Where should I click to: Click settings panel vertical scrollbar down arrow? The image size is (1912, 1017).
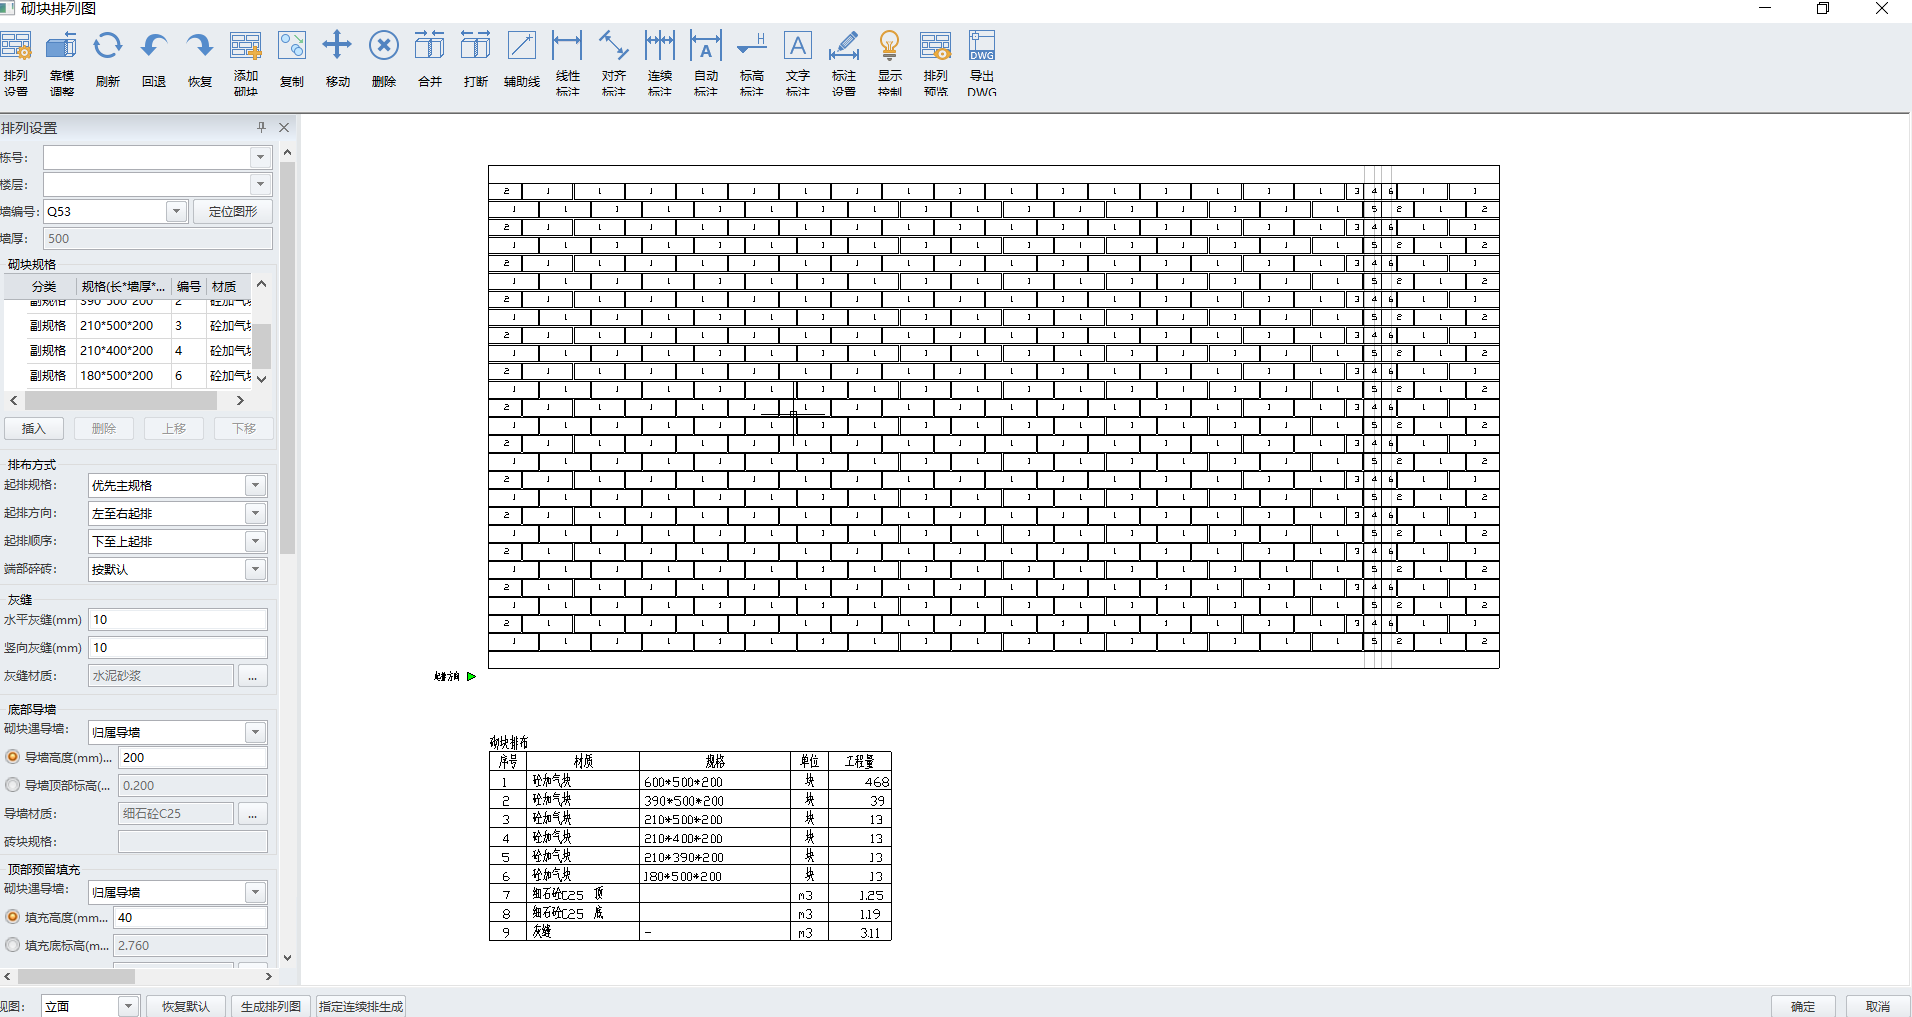[x=287, y=957]
